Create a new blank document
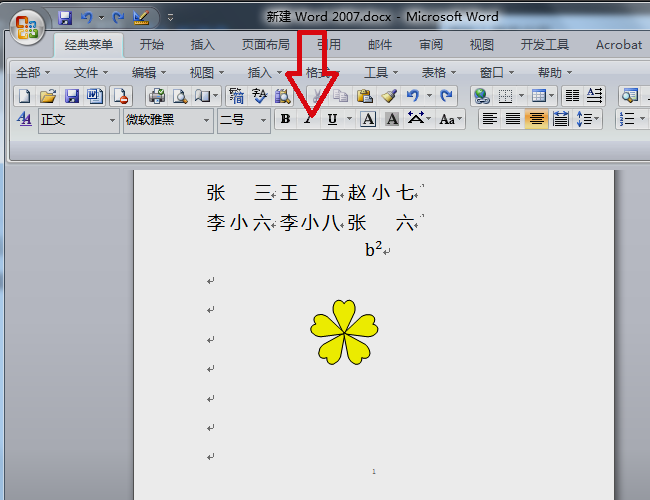The height and width of the screenshot is (500, 650). (x=24, y=96)
